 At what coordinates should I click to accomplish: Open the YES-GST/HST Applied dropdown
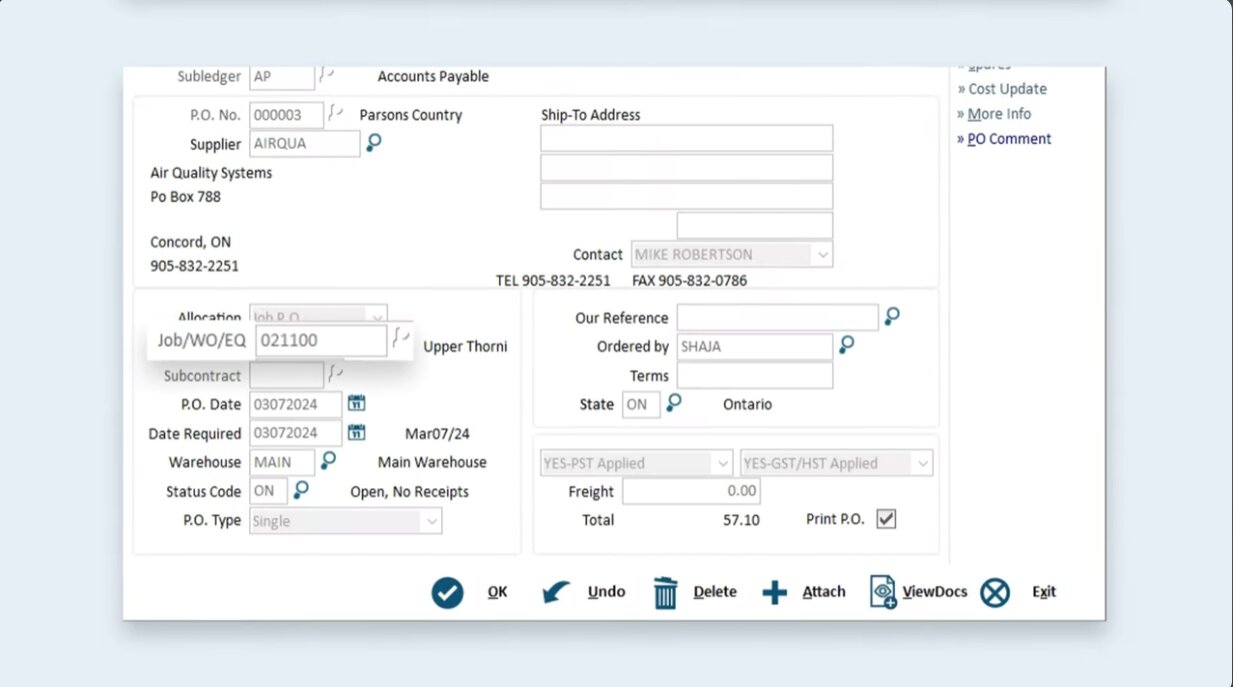pyautogui.click(x=922, y=464)
